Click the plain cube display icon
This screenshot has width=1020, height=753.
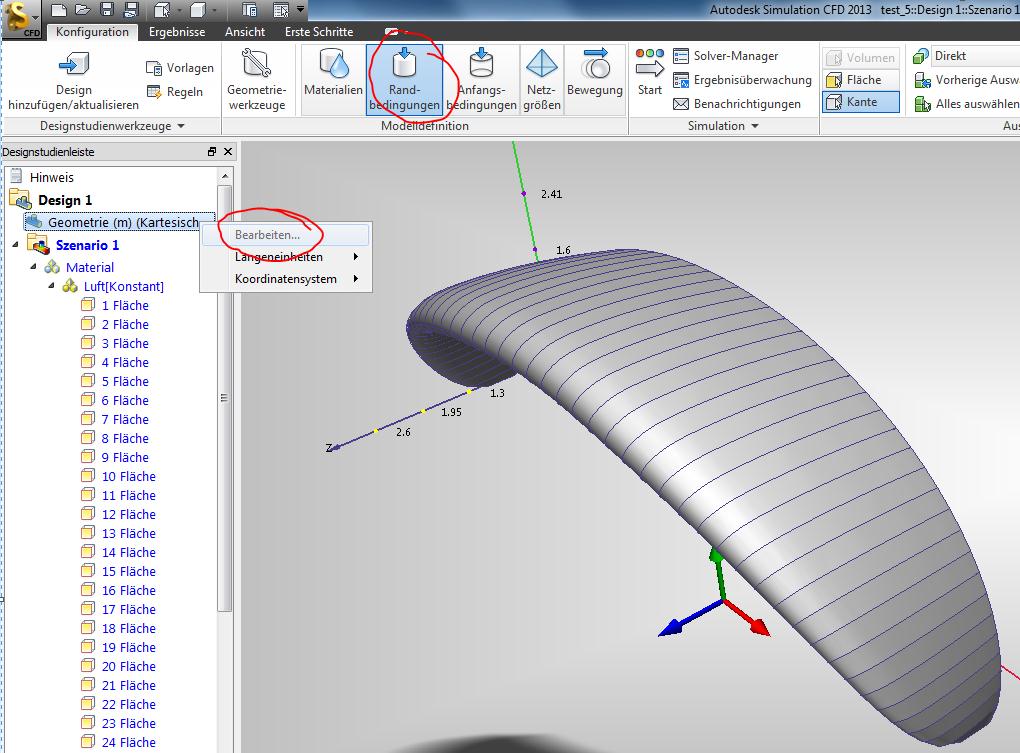click(198, 9)
